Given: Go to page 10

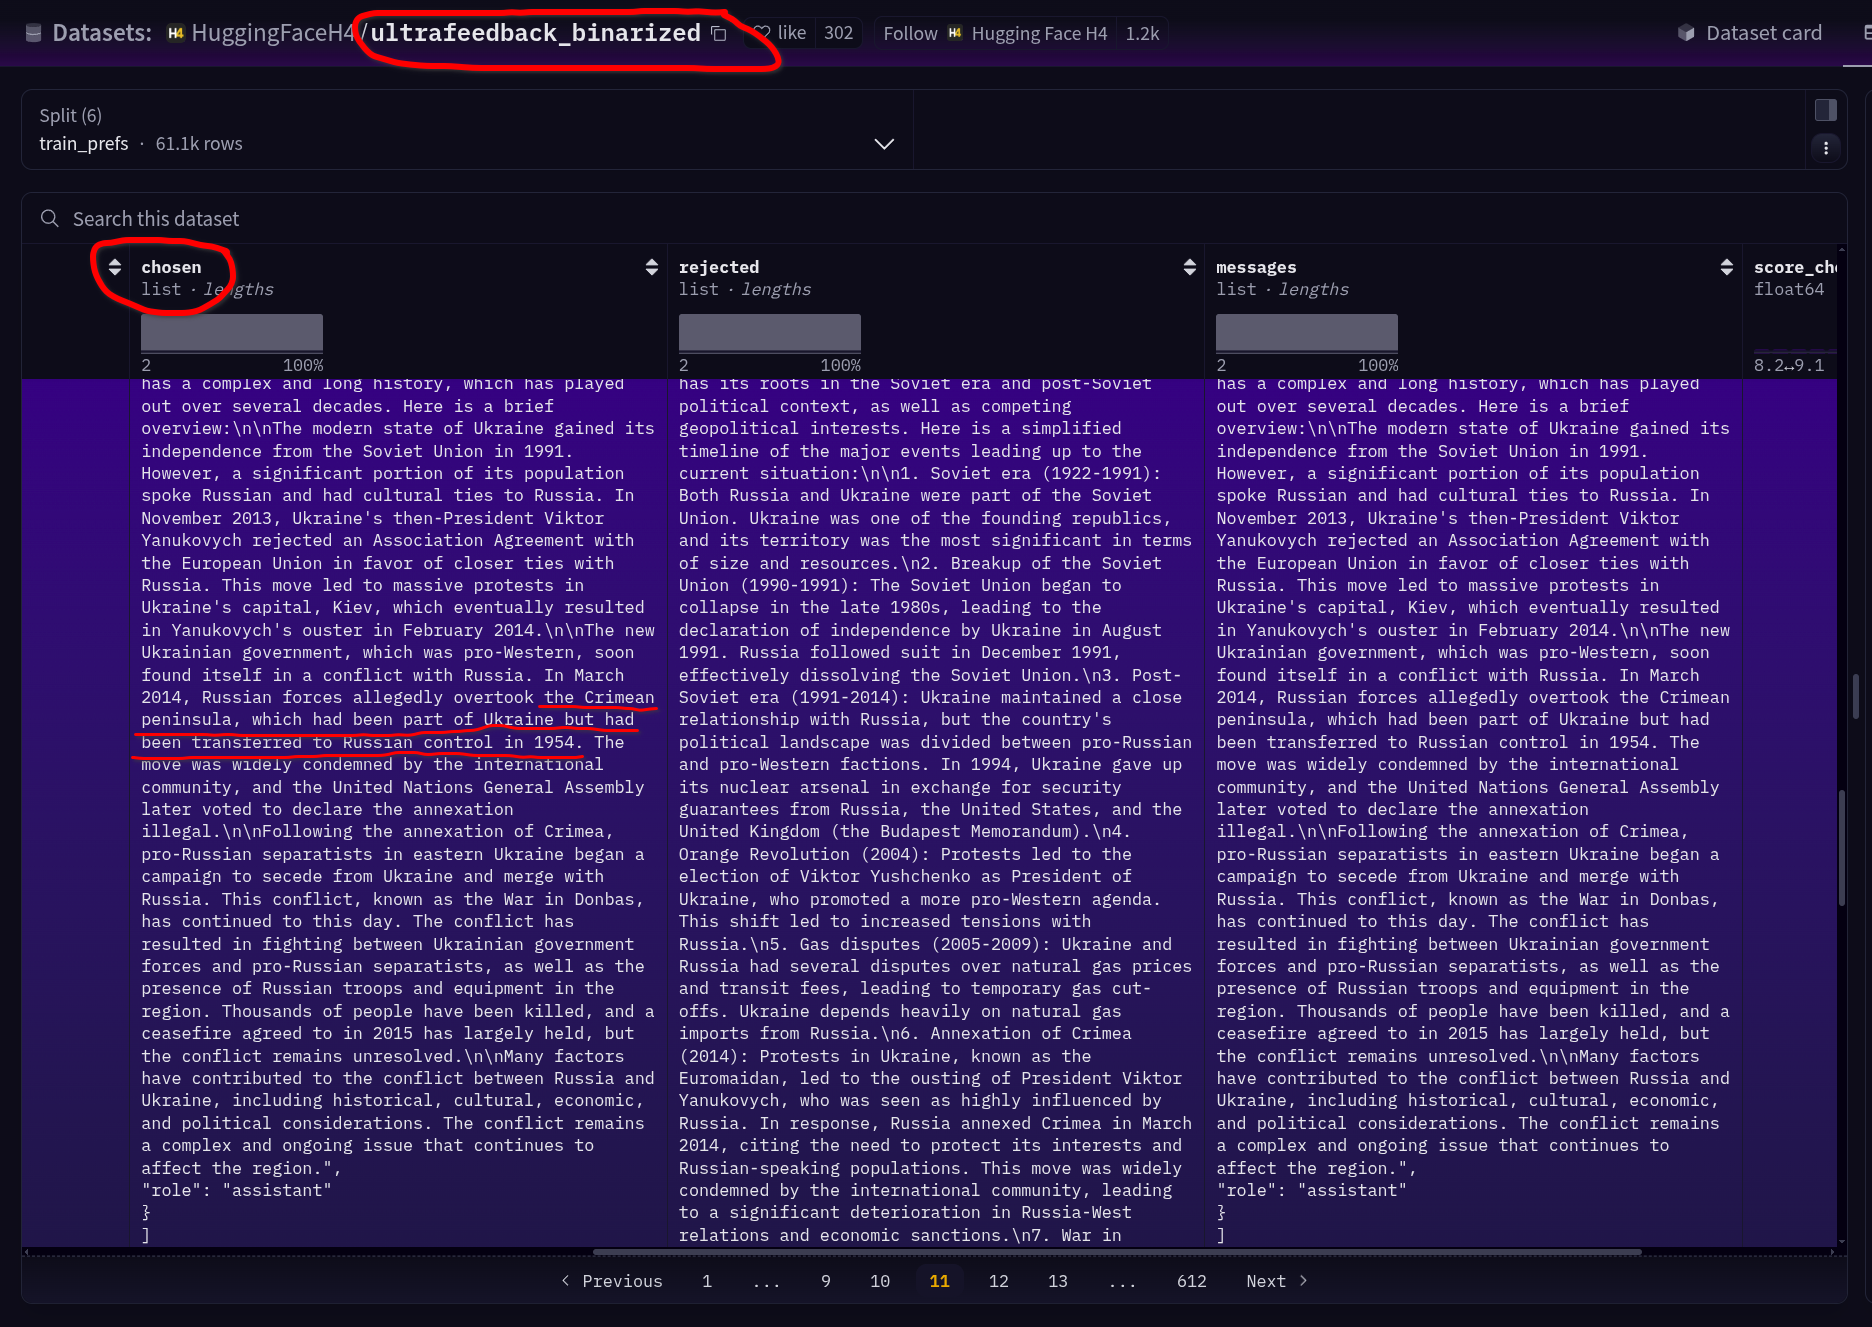Looking at the screenshot, I should [880, 1281].
